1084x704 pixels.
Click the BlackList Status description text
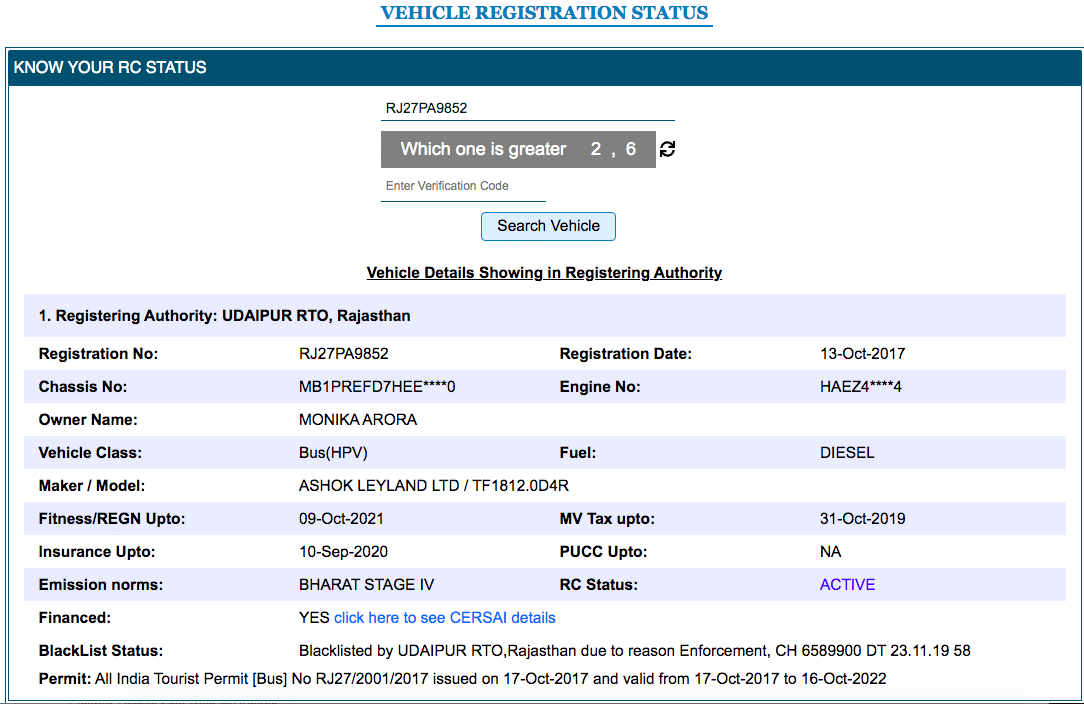click(634, 651)
